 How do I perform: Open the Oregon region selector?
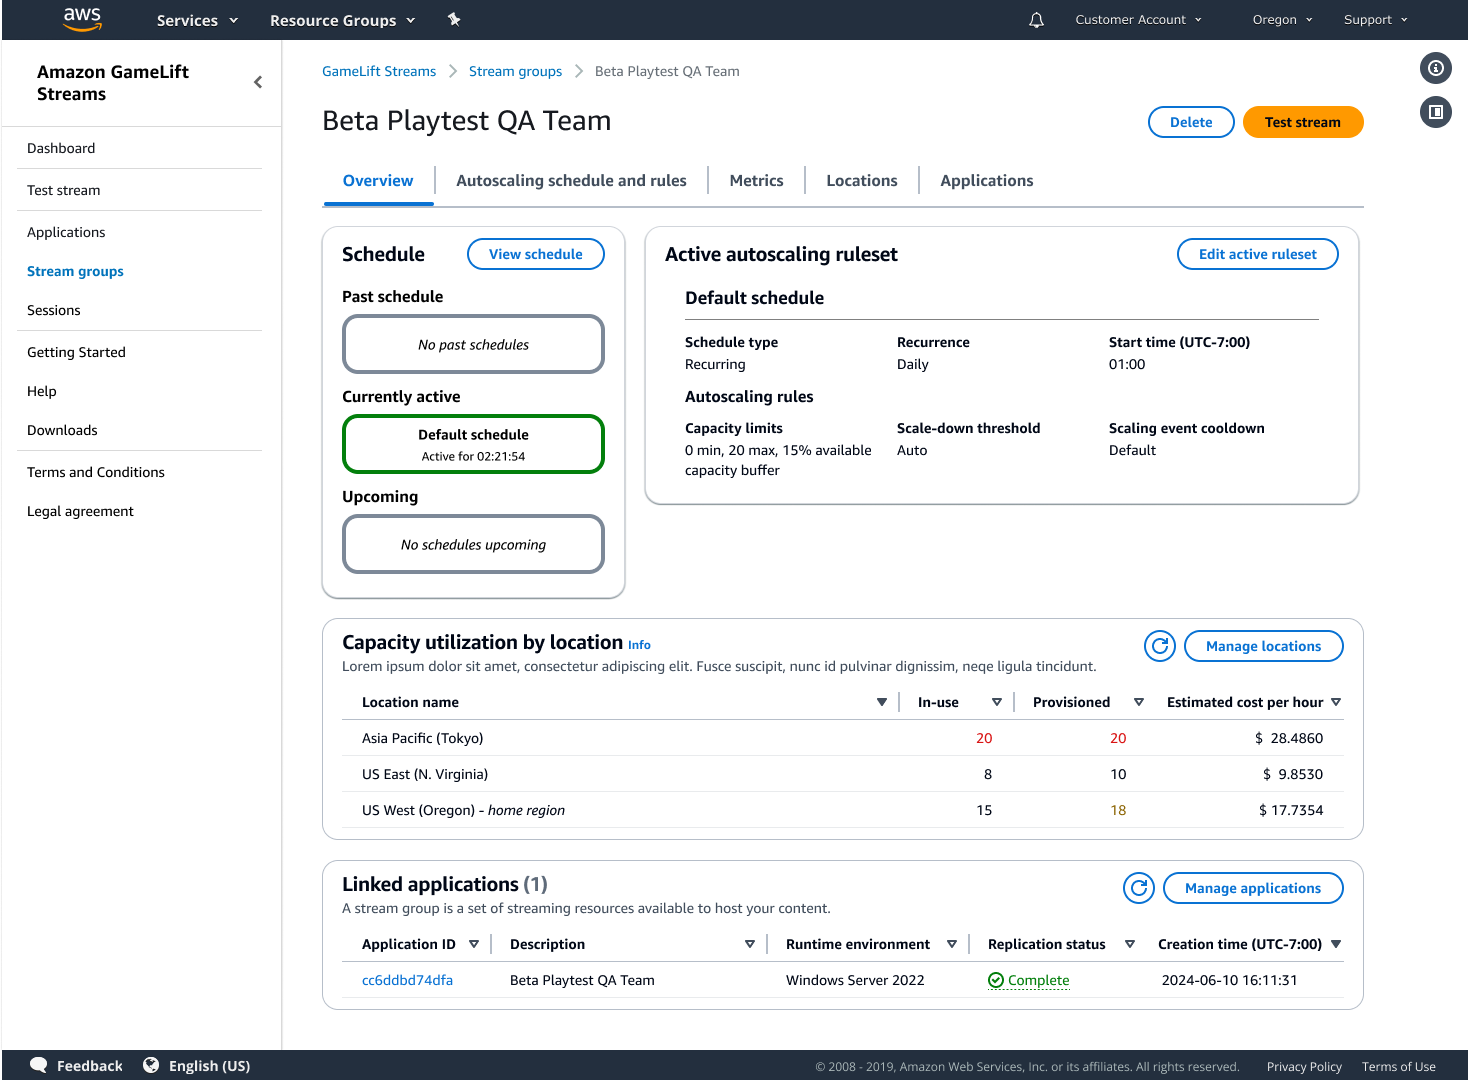1283,20
